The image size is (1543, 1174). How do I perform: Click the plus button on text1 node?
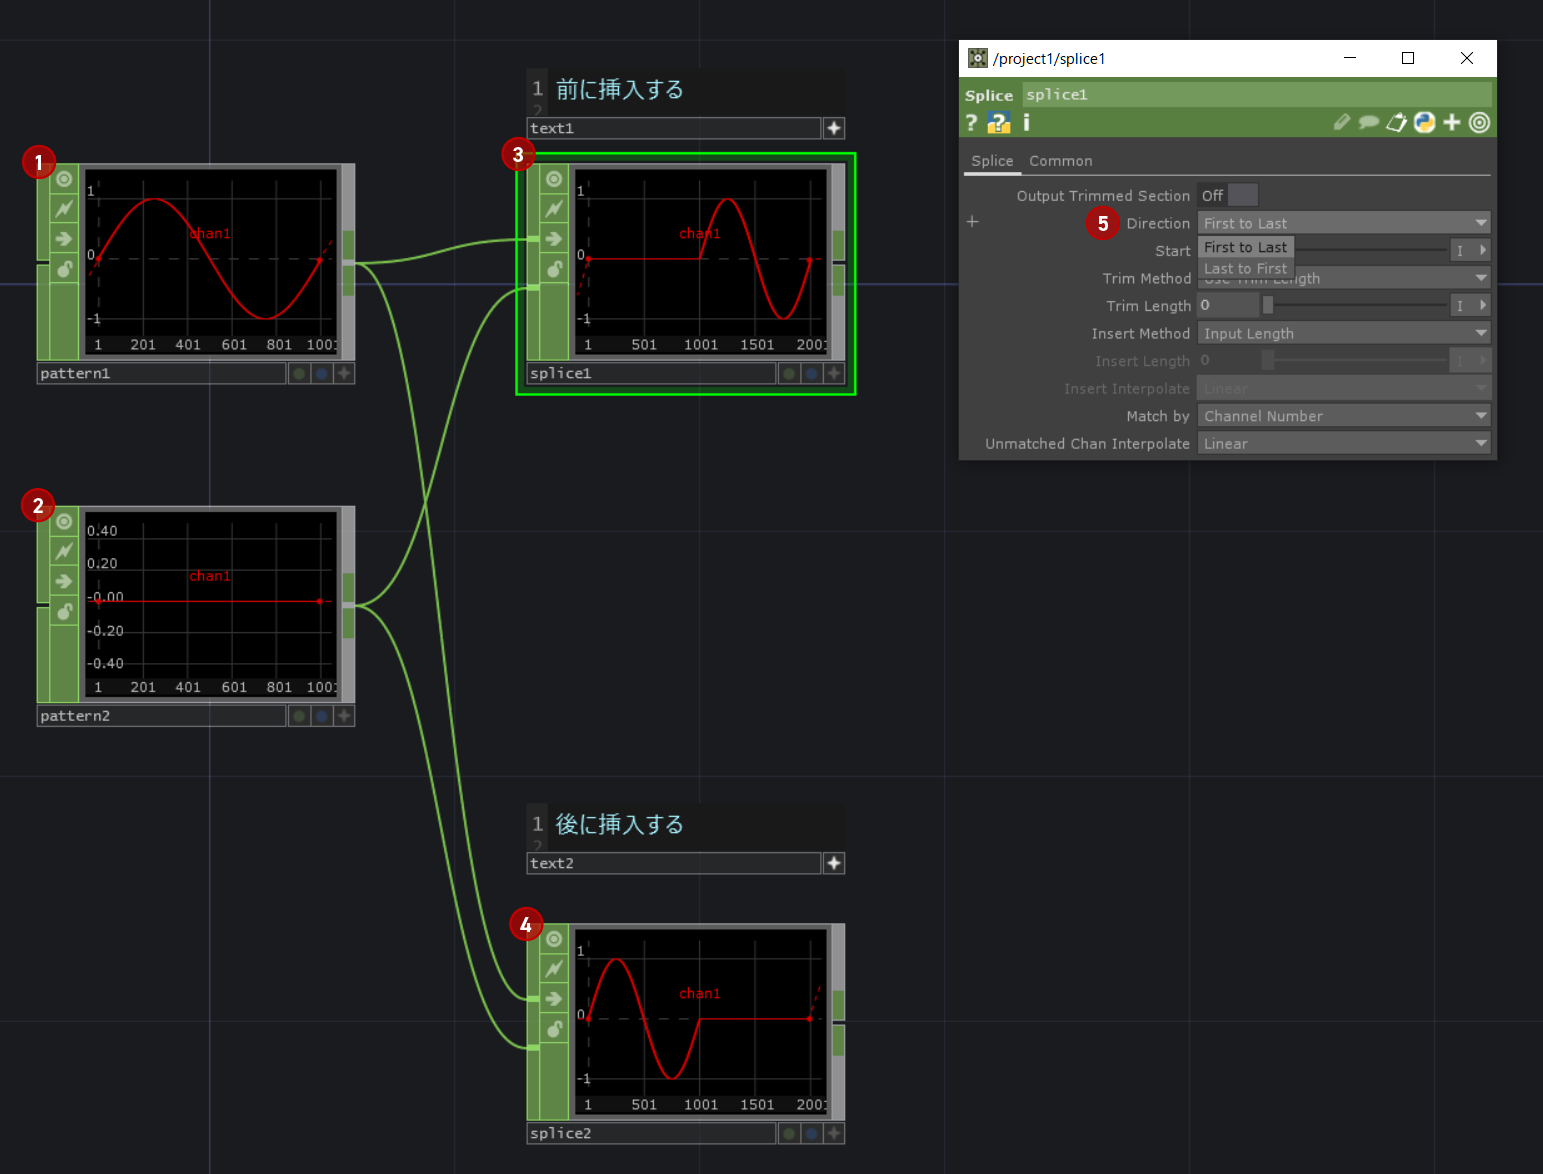pyautogui.click(x=834, y=128)
